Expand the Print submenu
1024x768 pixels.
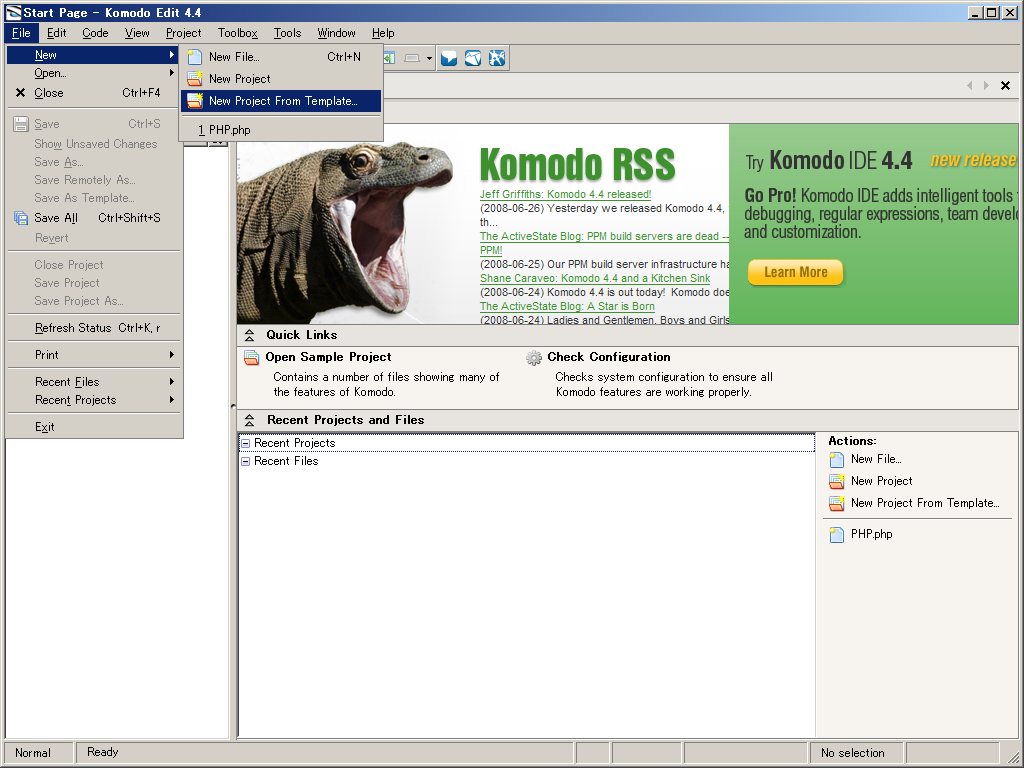click(93, 355)
